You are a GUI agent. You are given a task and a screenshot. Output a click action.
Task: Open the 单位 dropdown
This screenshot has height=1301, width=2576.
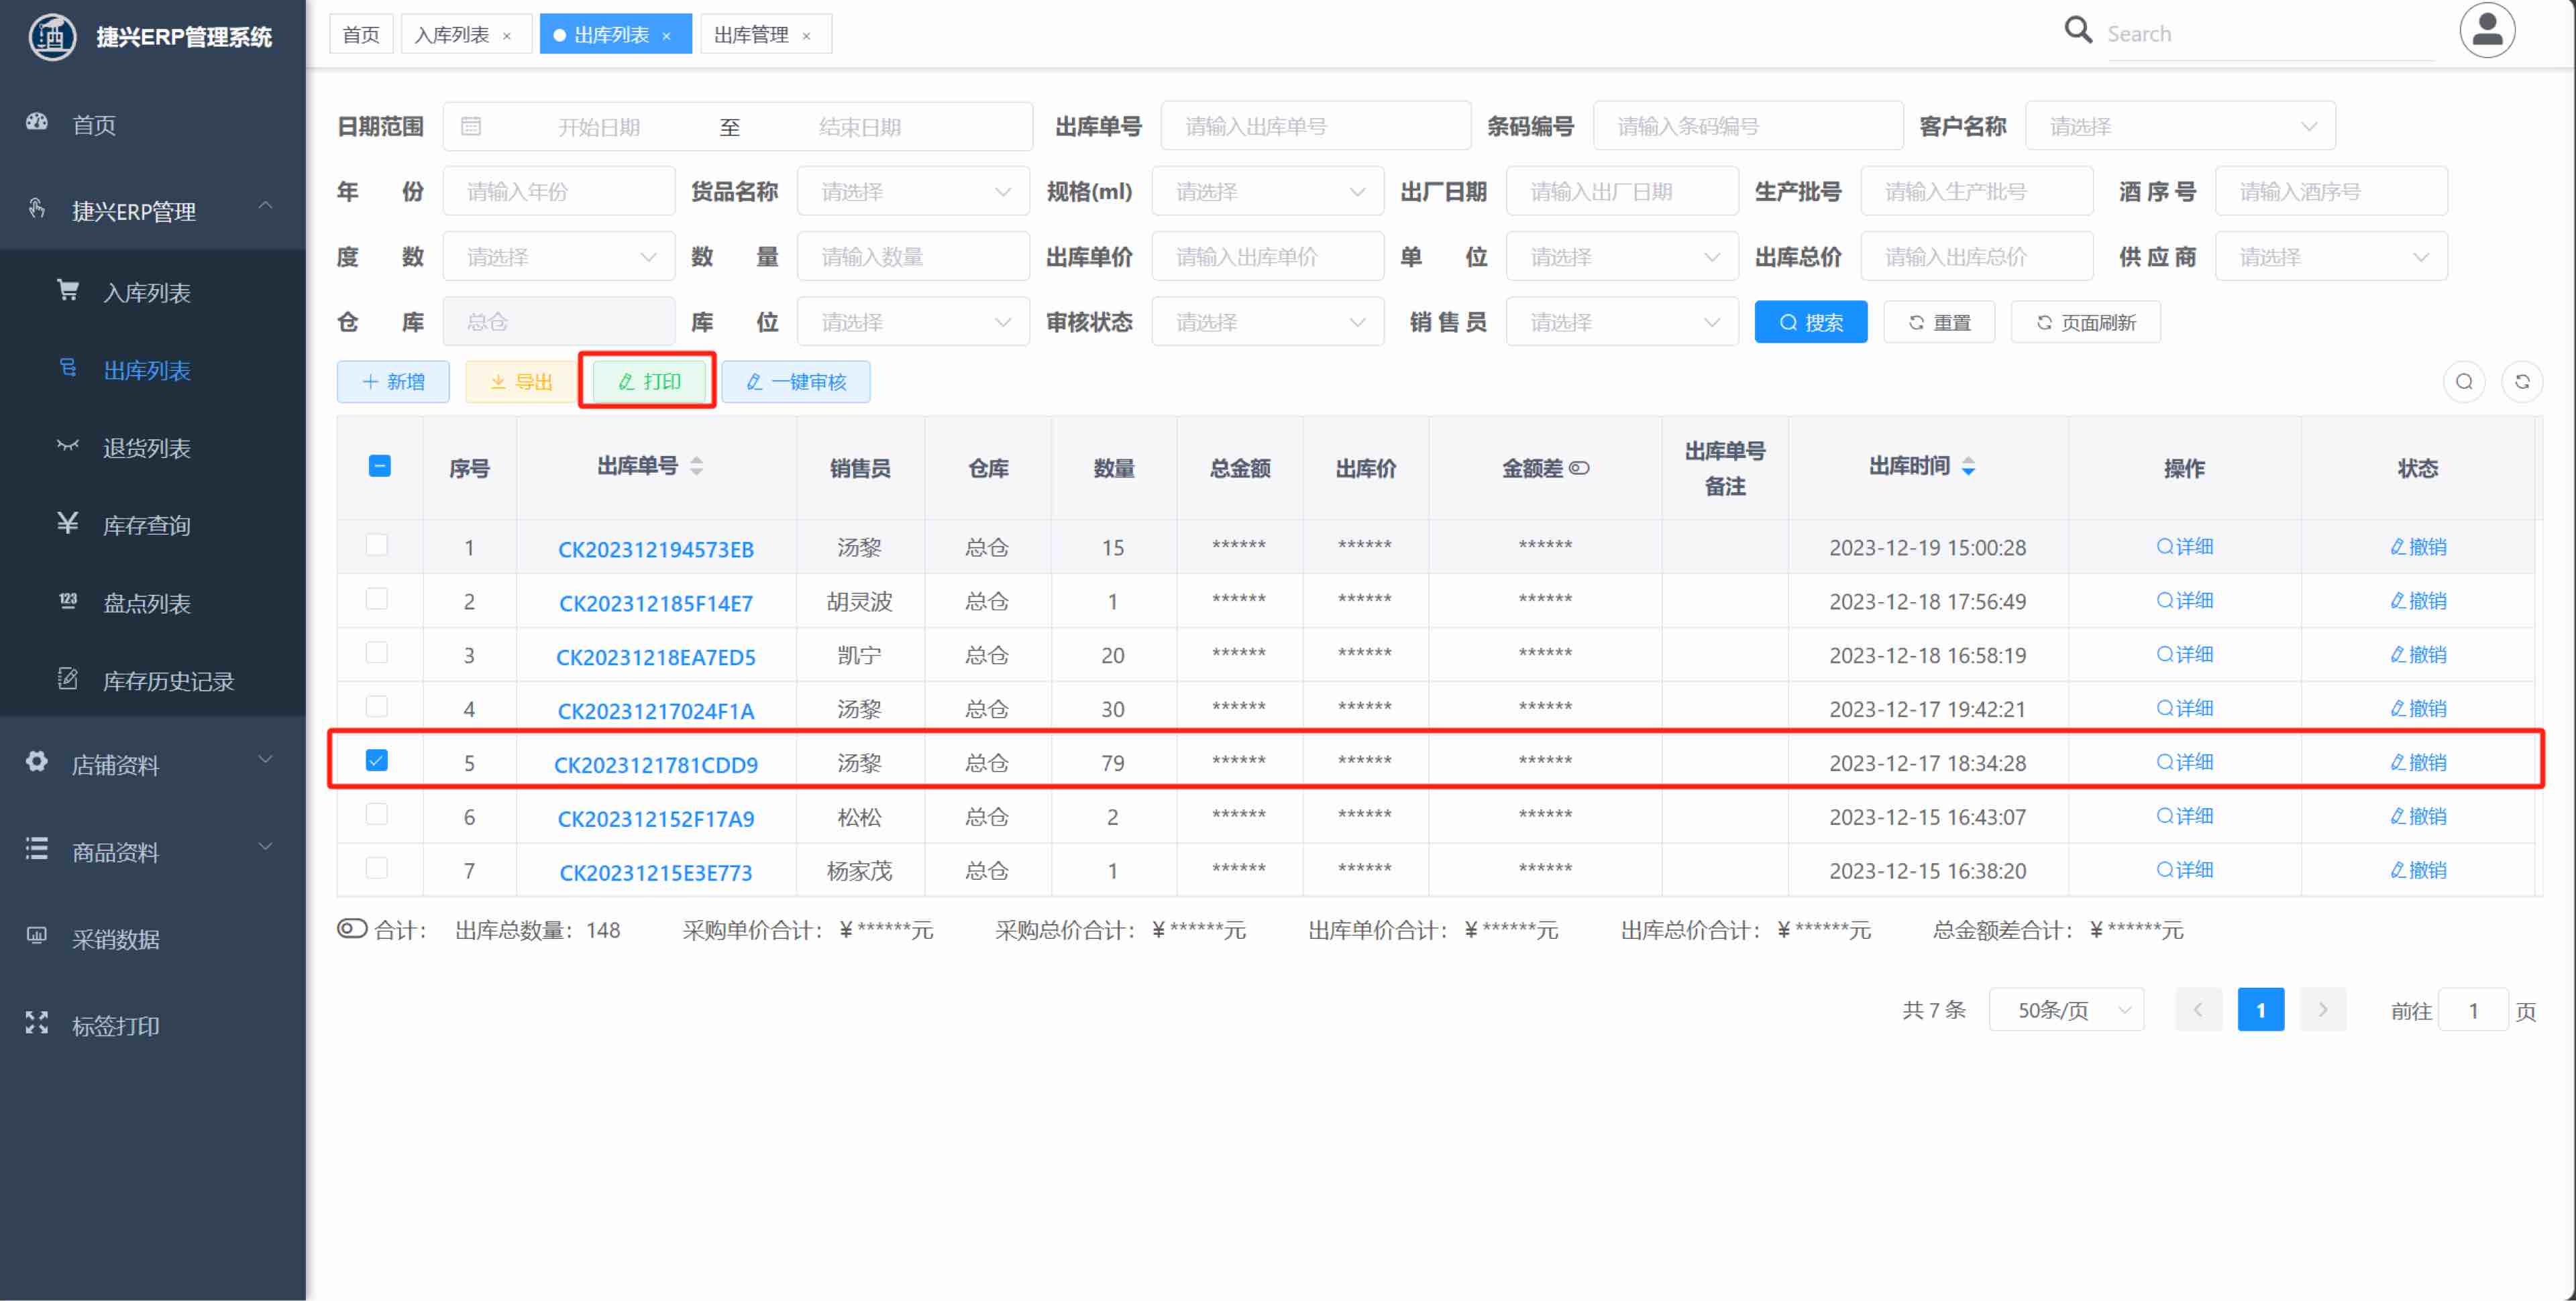click(1622, 257)
